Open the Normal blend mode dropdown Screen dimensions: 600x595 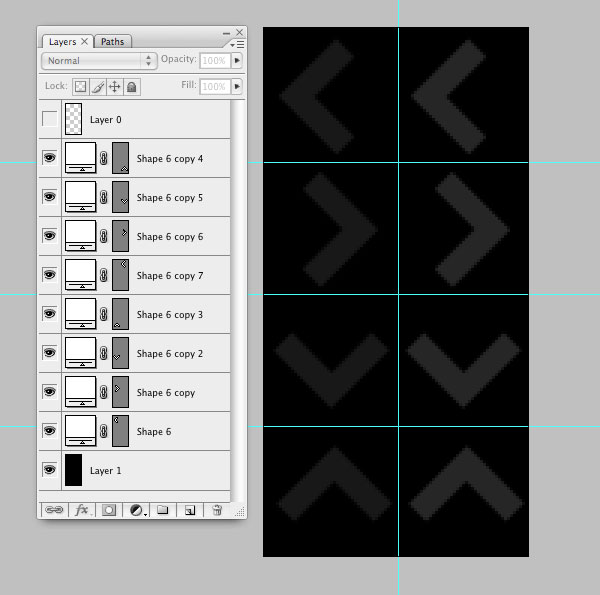[99, 61]
